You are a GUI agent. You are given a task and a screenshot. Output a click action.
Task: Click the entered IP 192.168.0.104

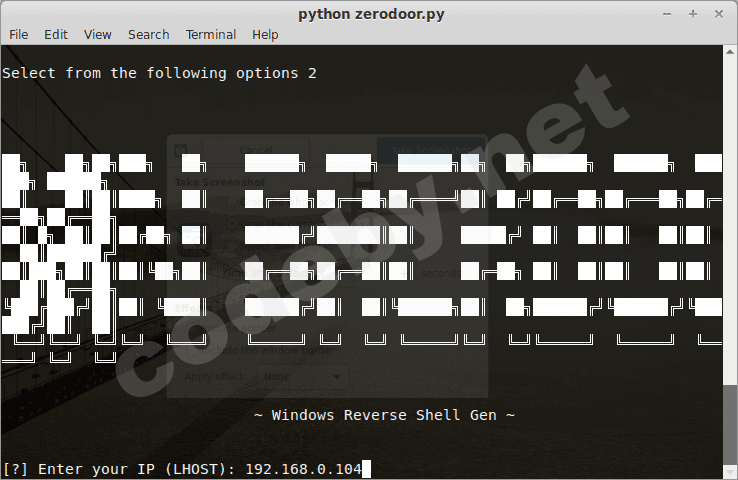click(x=303, y=469)
